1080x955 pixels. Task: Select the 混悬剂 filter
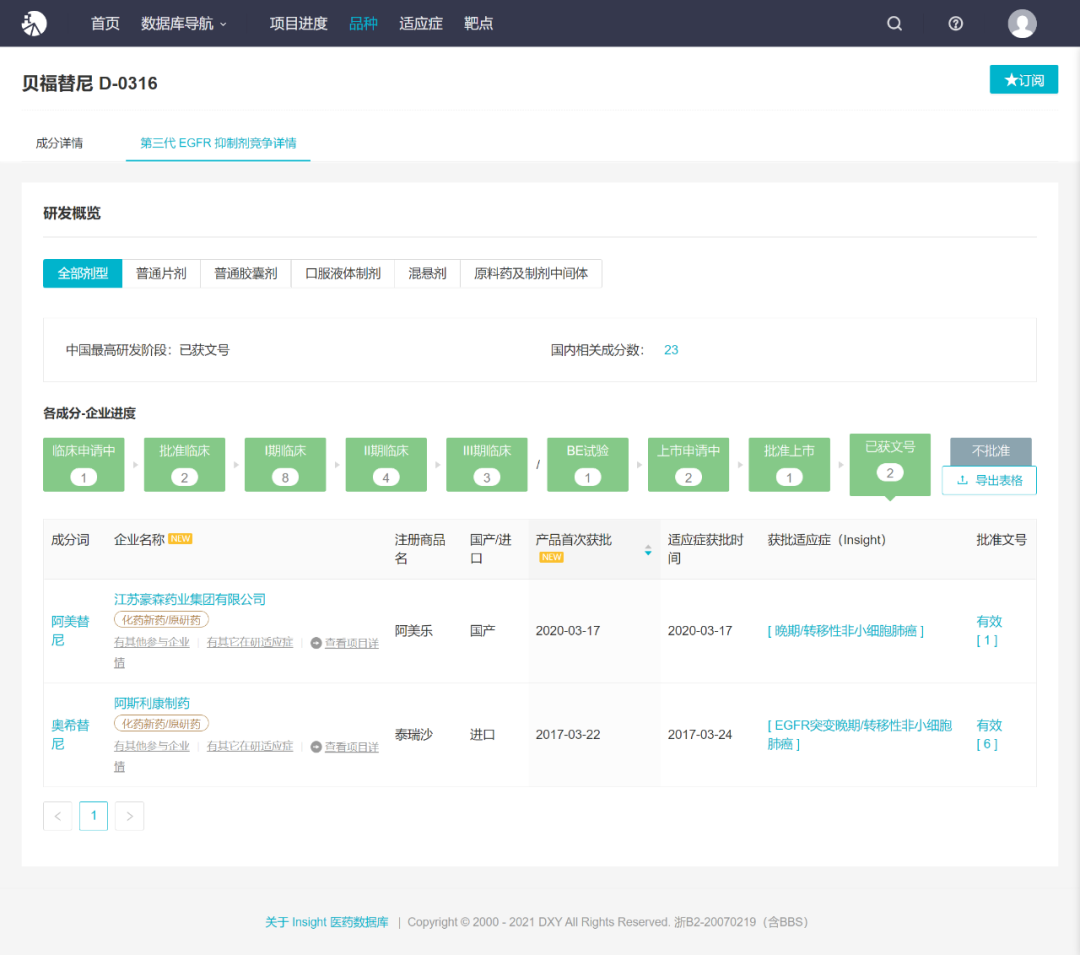coord(428,273)
